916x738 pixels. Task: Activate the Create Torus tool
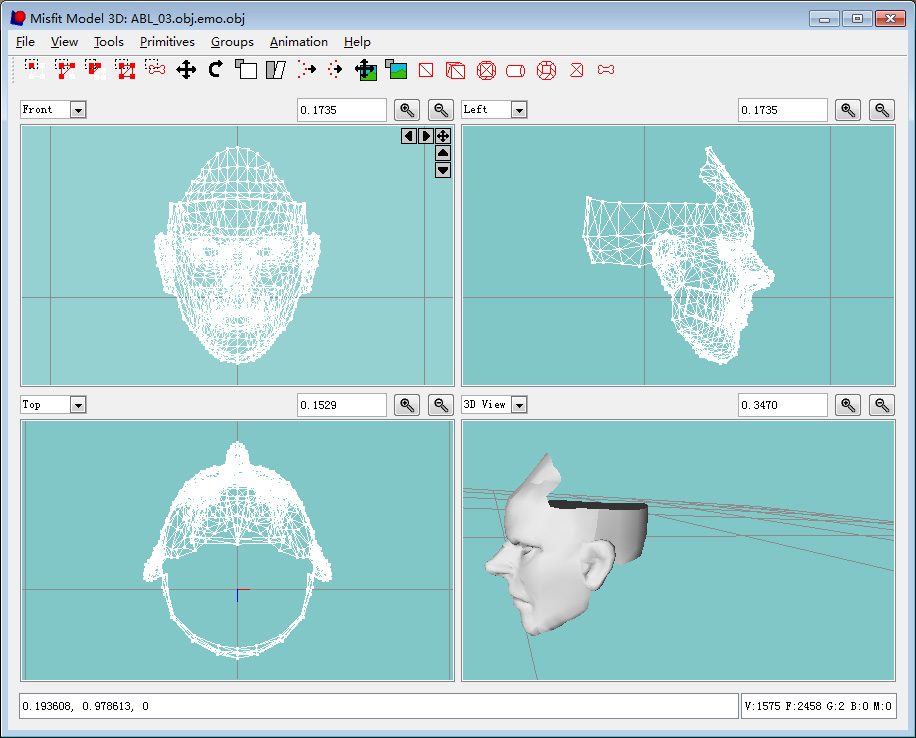pyautogui.click(x=546, y=70)
